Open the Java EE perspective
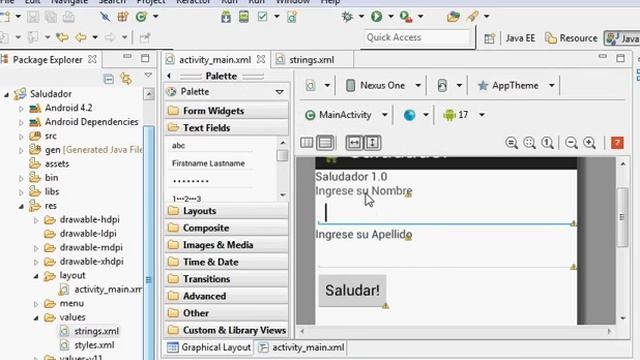Viewport: 640px width, 360px height. point(520,38)
